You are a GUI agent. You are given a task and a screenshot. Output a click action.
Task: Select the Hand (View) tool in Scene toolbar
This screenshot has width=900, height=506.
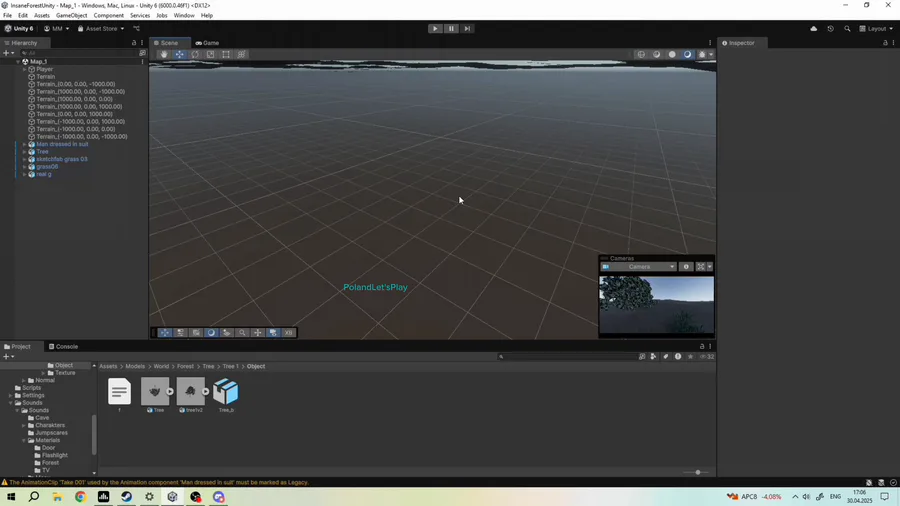click(x=164, y=55)
